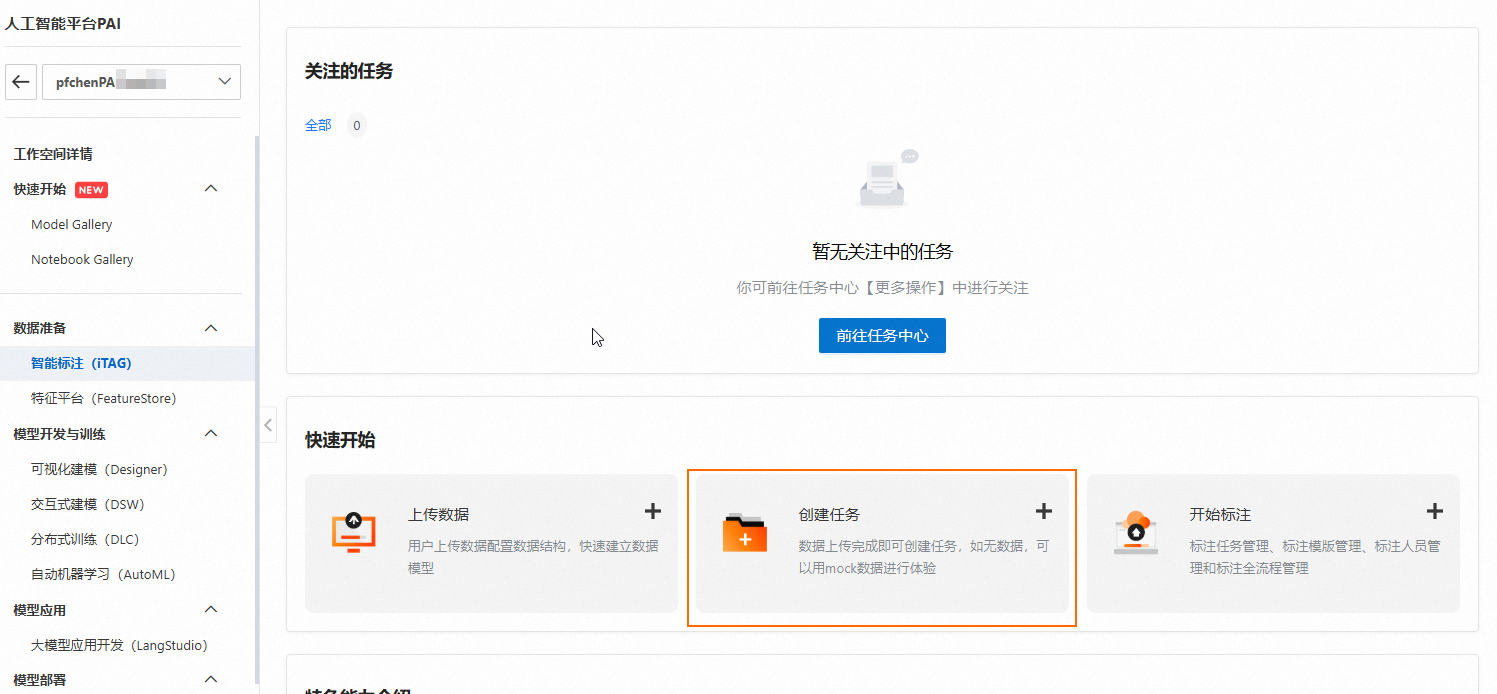The height and width of the screenshot is (694, 1497).
Task: Click the 暂无关注中的任务 message text
Action: 882,252
